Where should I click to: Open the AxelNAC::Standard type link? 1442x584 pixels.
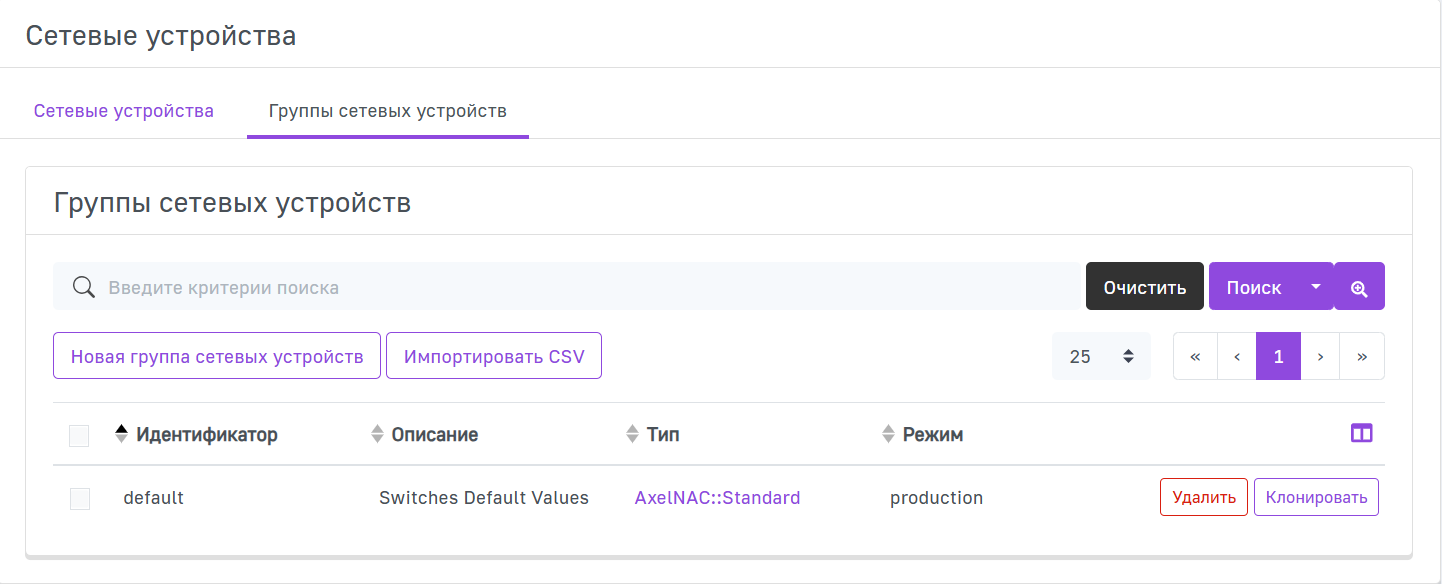717,498
